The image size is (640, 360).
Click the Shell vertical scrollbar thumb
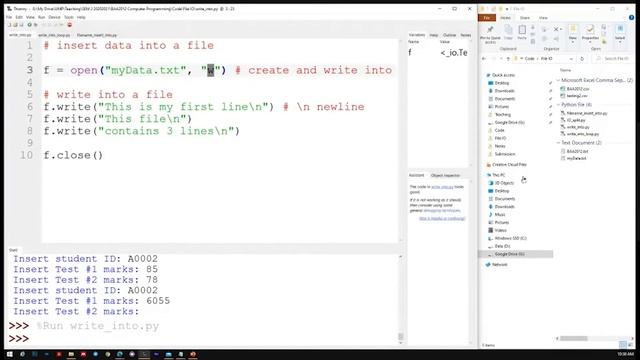coord(401,336)
